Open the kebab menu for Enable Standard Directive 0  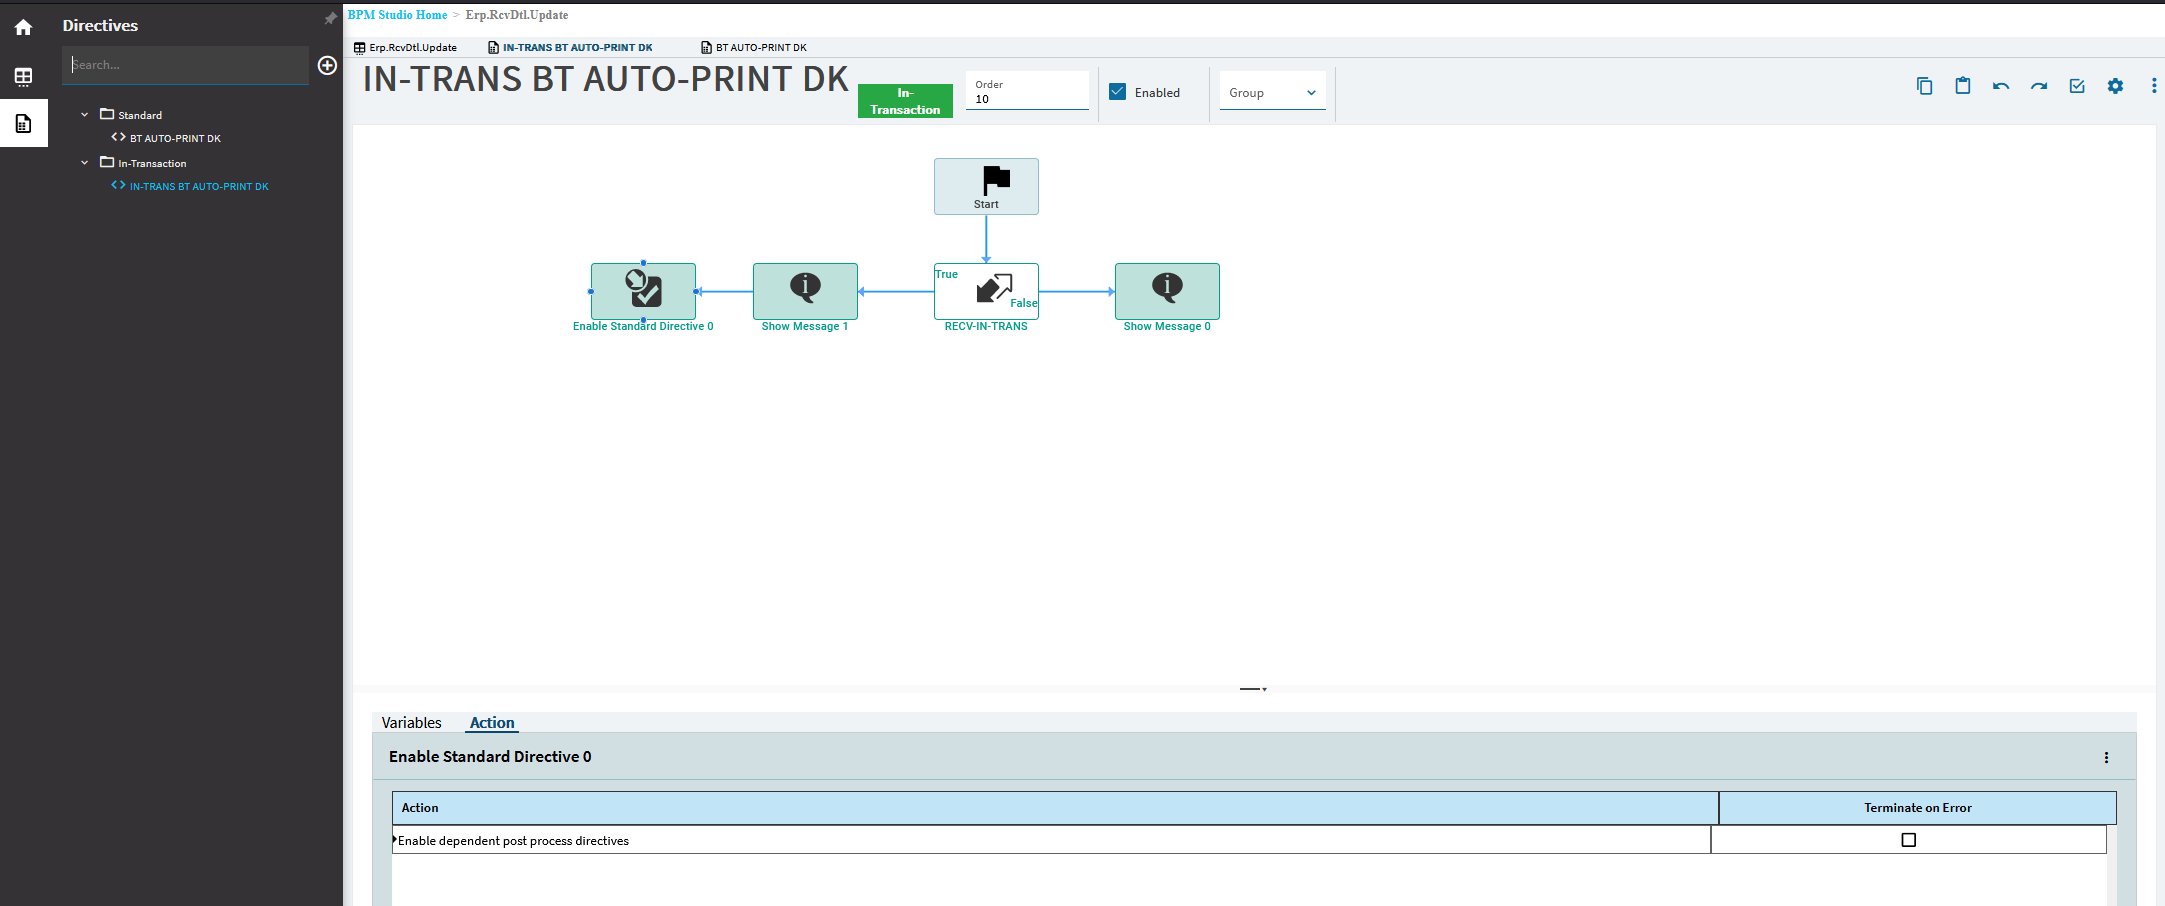[x=2107, y=757]
